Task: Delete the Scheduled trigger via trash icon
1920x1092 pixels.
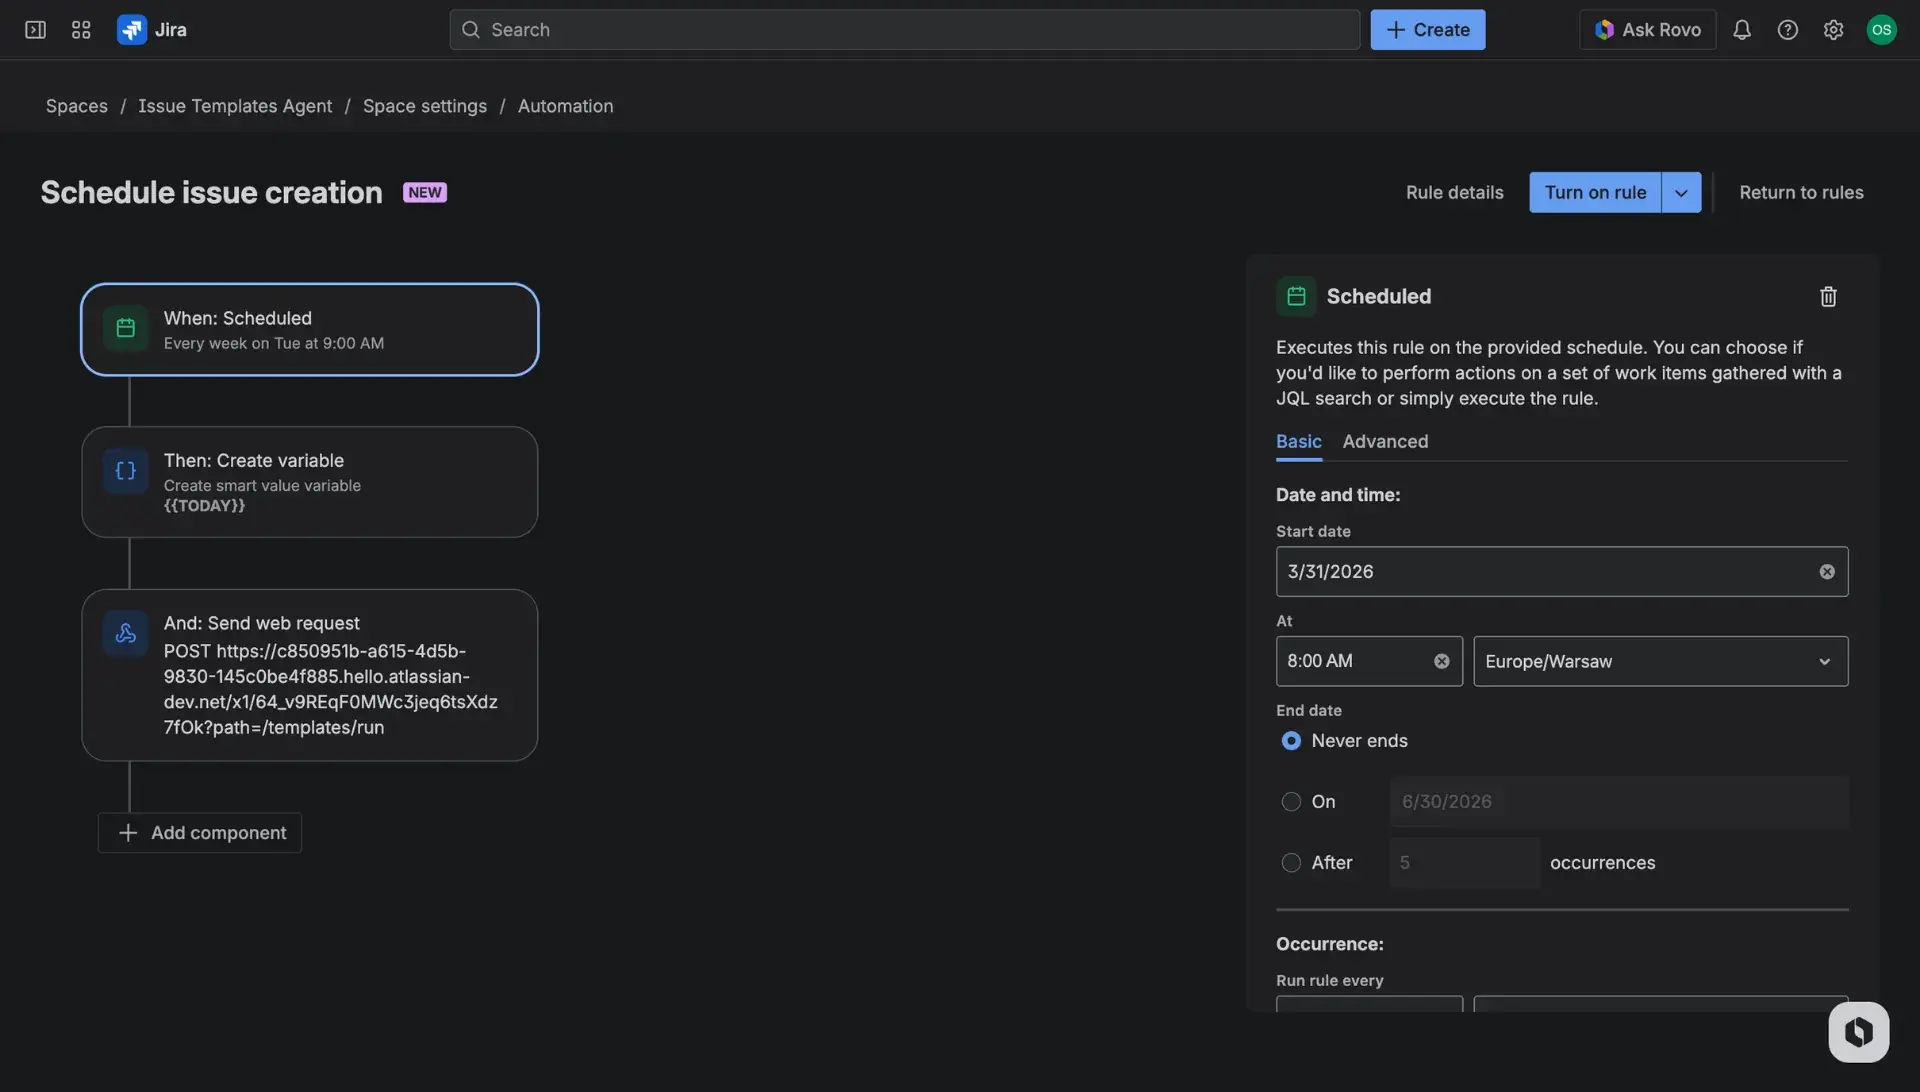Action: pos(1827,296)
